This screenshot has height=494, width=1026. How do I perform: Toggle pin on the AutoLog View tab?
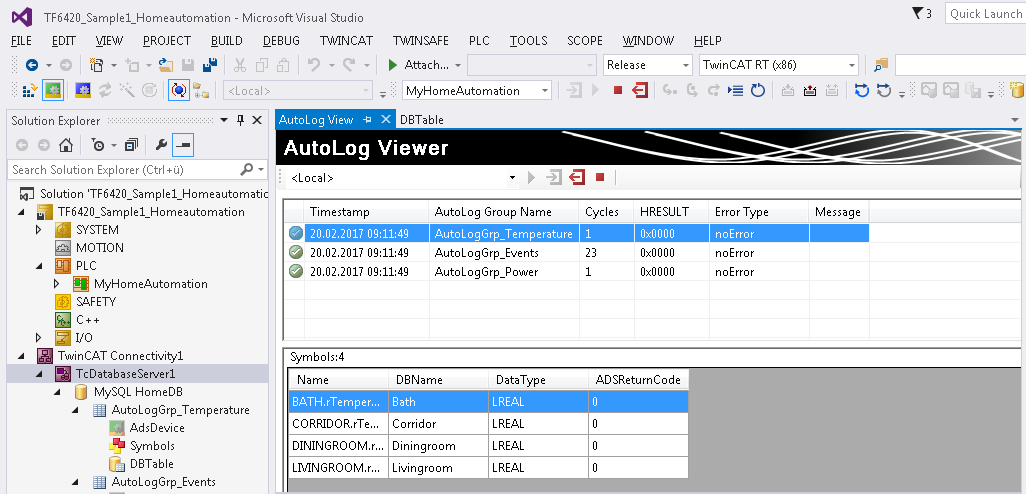pyautogui.click(x=368, y=119)
